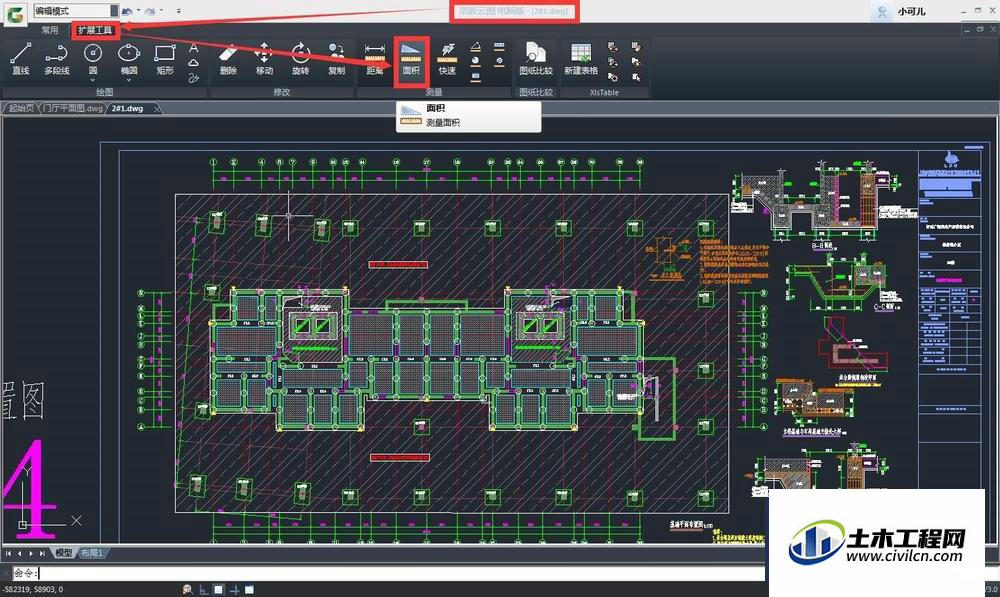Activate the 移动 (move) tool
This screenshot has height=597, width=1000.
(264, 59)
